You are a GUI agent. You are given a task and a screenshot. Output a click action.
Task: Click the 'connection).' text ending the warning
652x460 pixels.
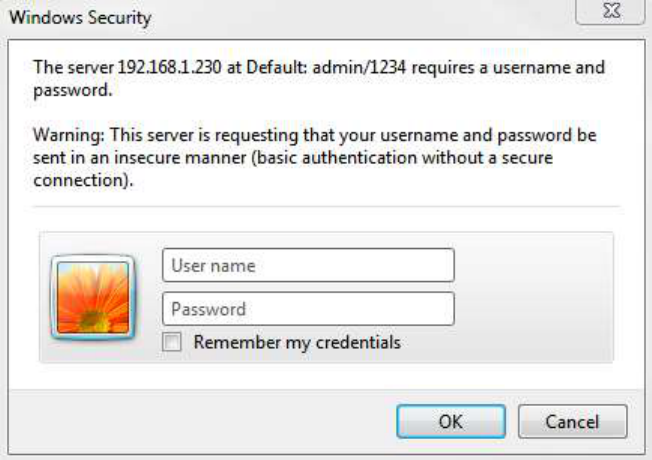tap(83, 181)
